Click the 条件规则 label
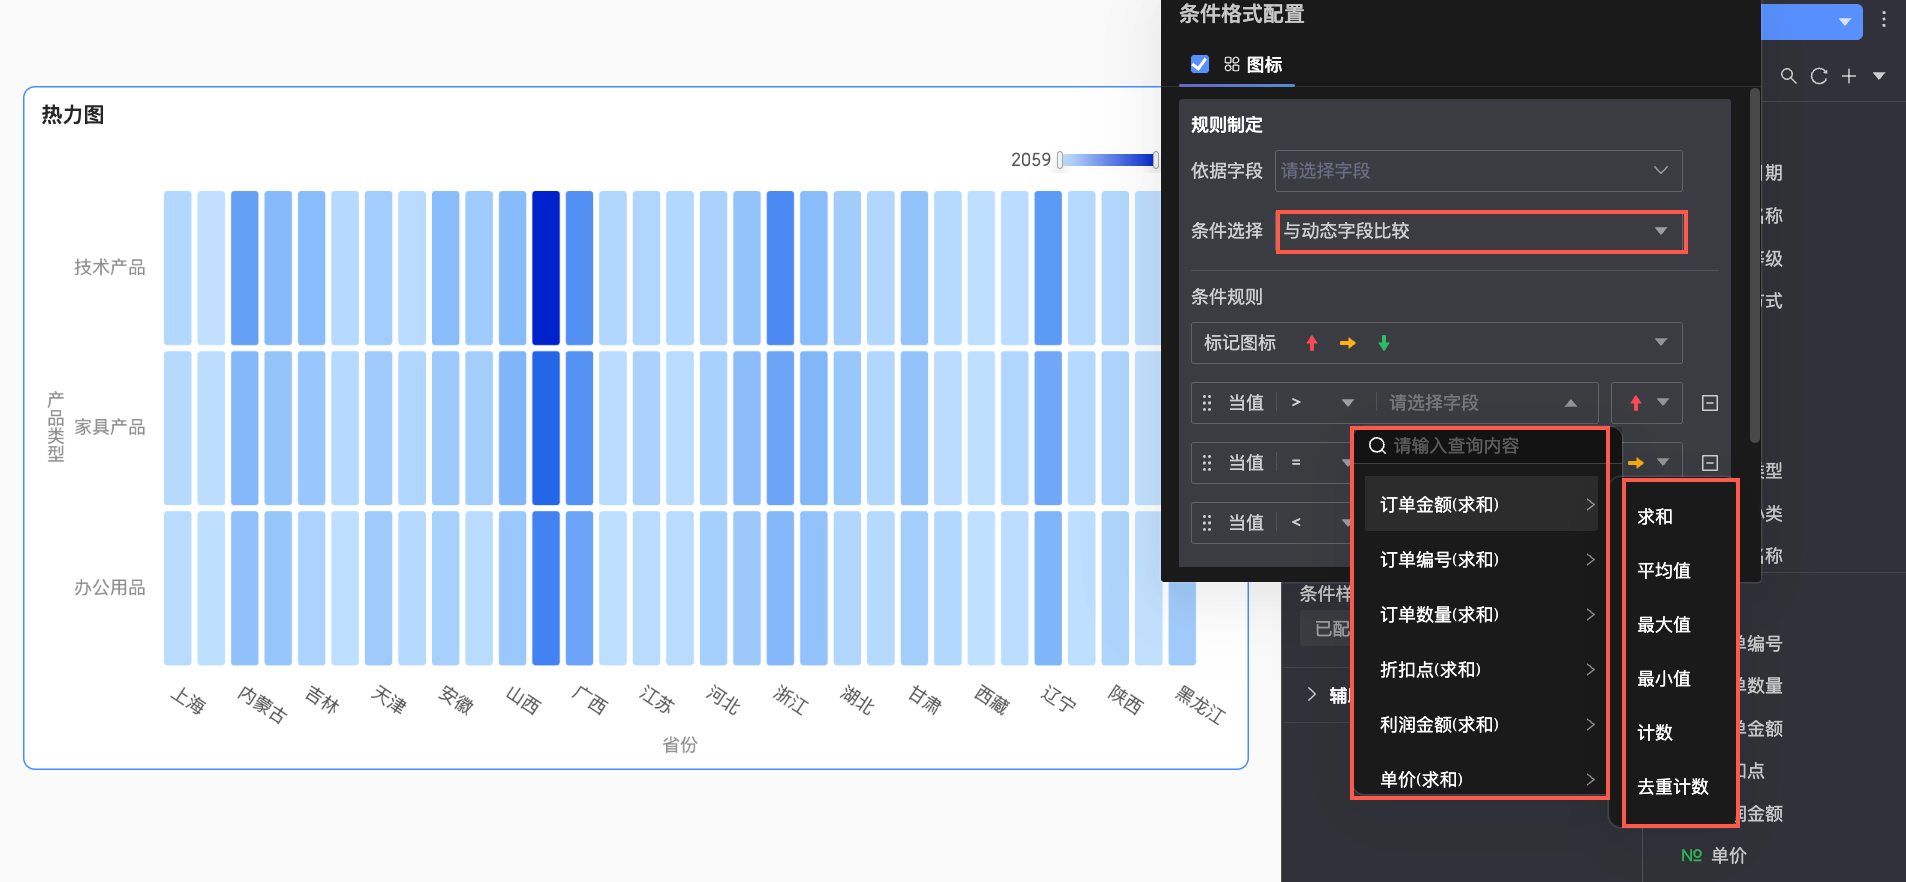 (x=1227, y=297)
